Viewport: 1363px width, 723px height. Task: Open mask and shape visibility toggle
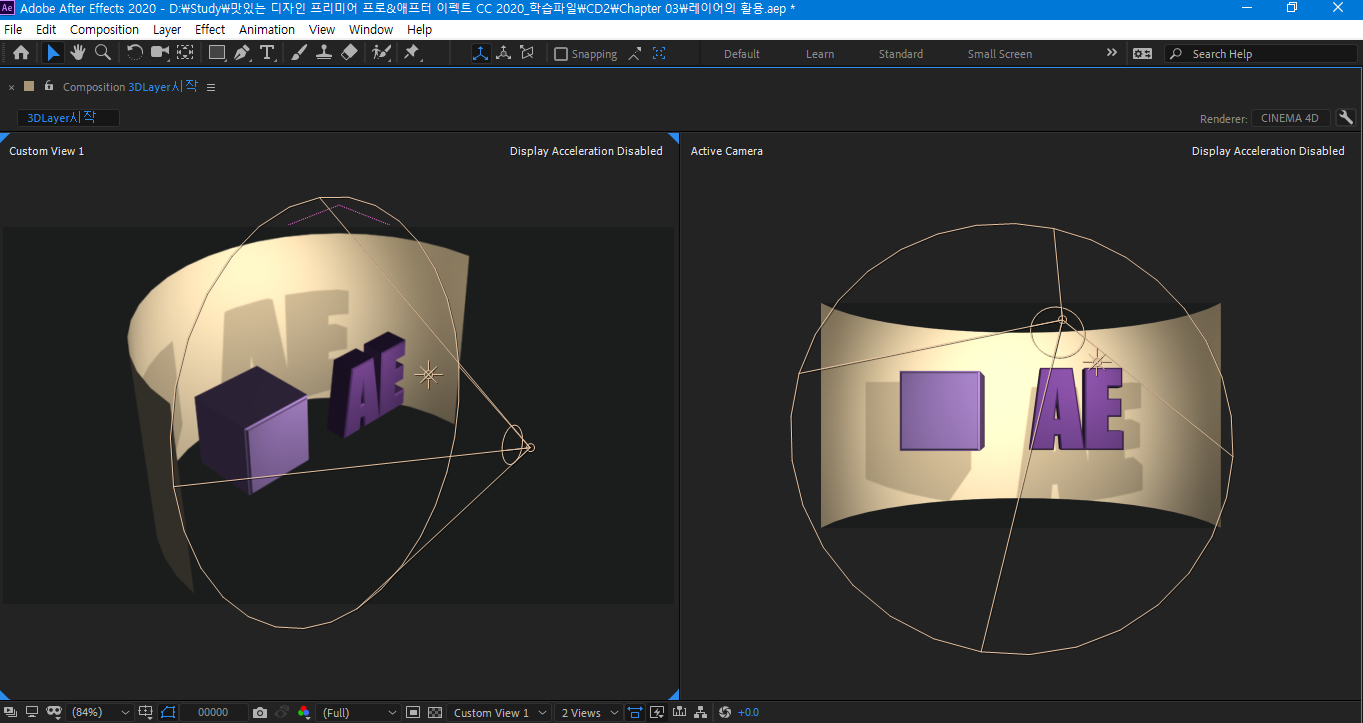[55, 712]
